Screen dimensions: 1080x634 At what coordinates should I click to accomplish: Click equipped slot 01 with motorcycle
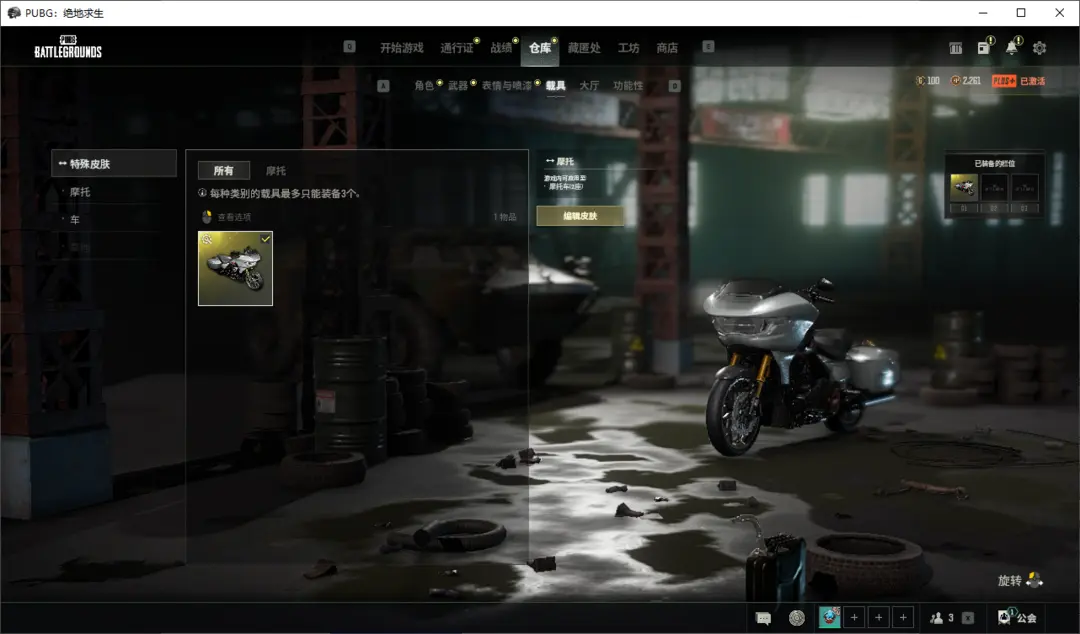[964, 186]
